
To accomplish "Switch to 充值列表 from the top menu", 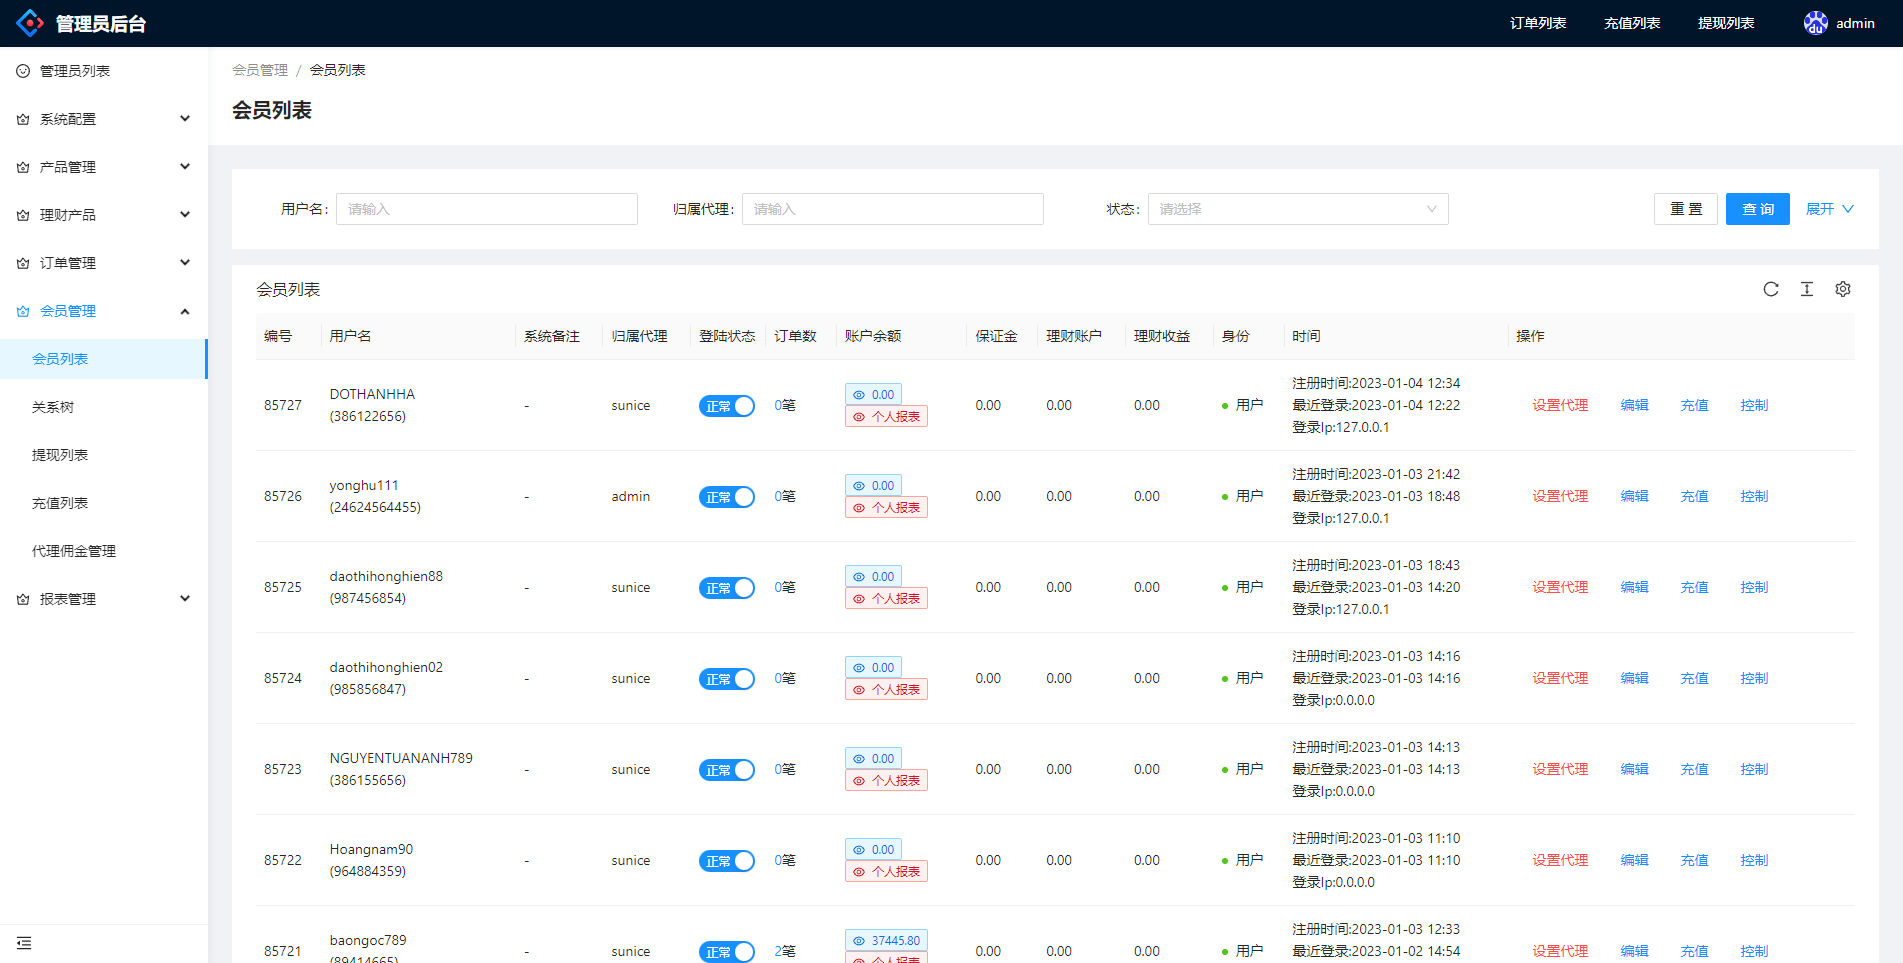I will tap(1631, 22).
